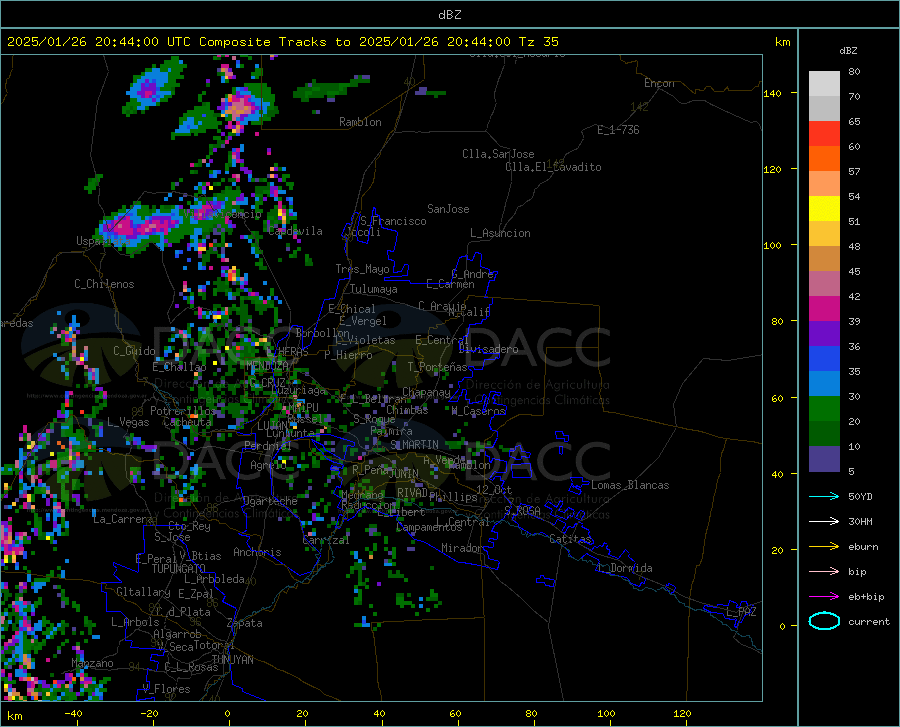Viewport: 900px width, 727px height.
Task: Click the Lomas_Blancas label on map
Action: pos(630,485)
